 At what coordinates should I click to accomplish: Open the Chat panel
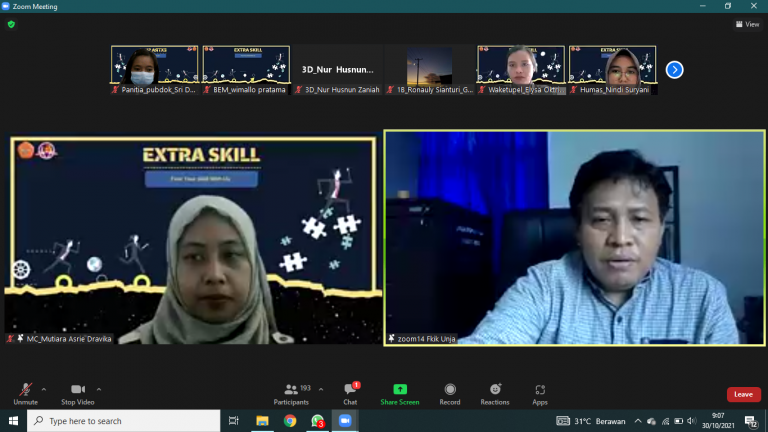point(350,391)
